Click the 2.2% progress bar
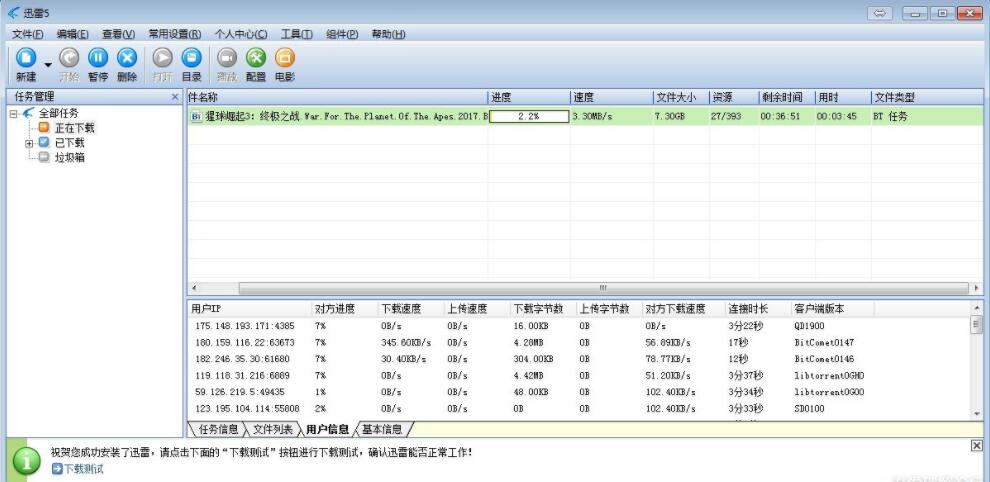The image size is (990, 482). coord(529,116)
